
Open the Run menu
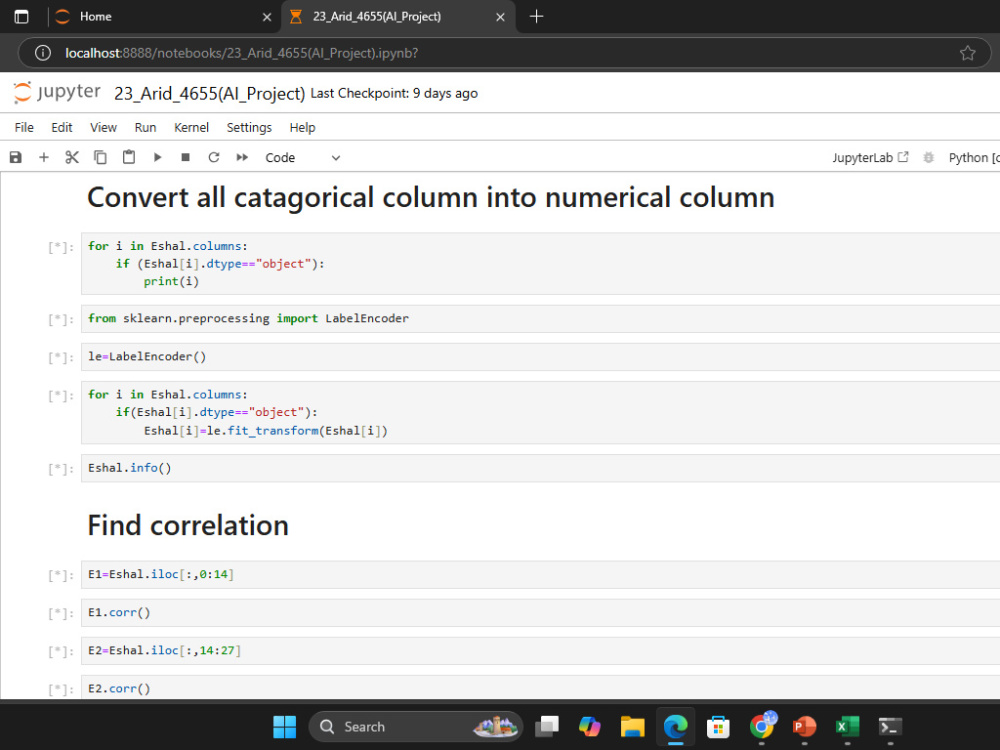click(x=145, y=128)
